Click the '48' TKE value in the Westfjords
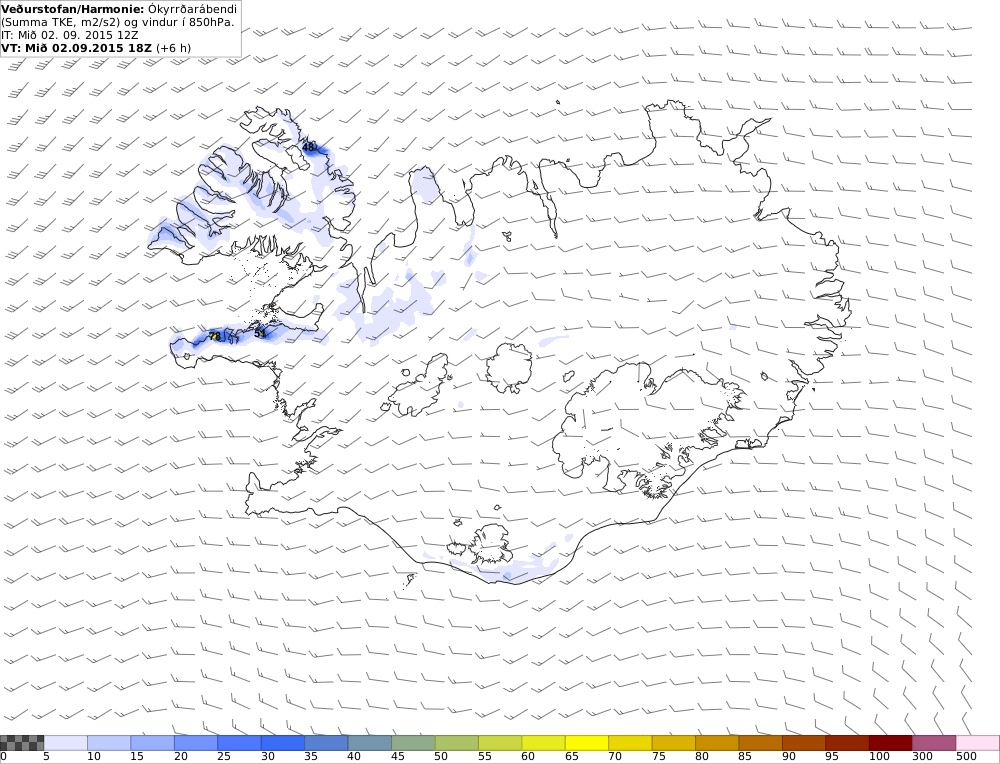 click(x=309, y=147)
